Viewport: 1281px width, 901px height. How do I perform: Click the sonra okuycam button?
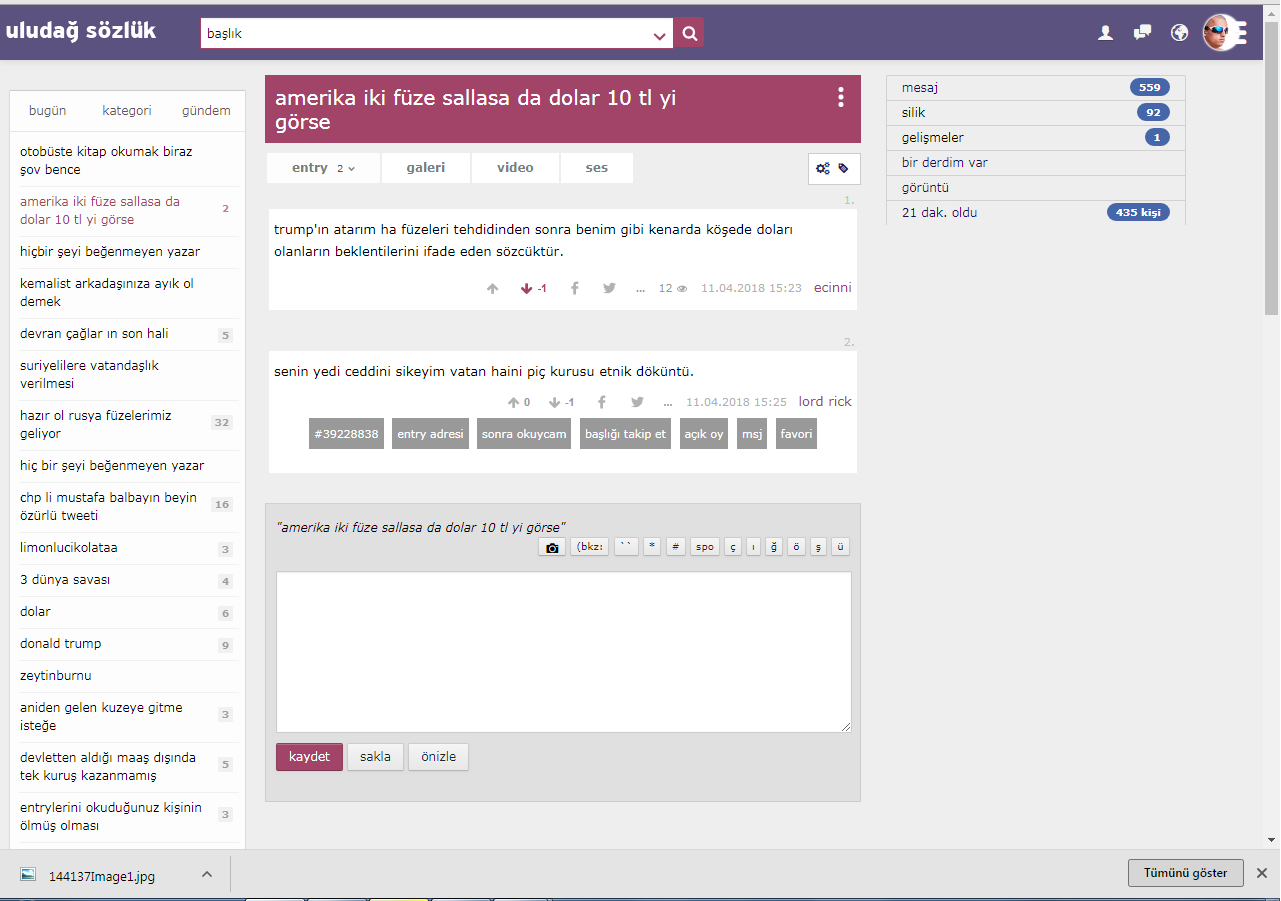click(524, 434)
